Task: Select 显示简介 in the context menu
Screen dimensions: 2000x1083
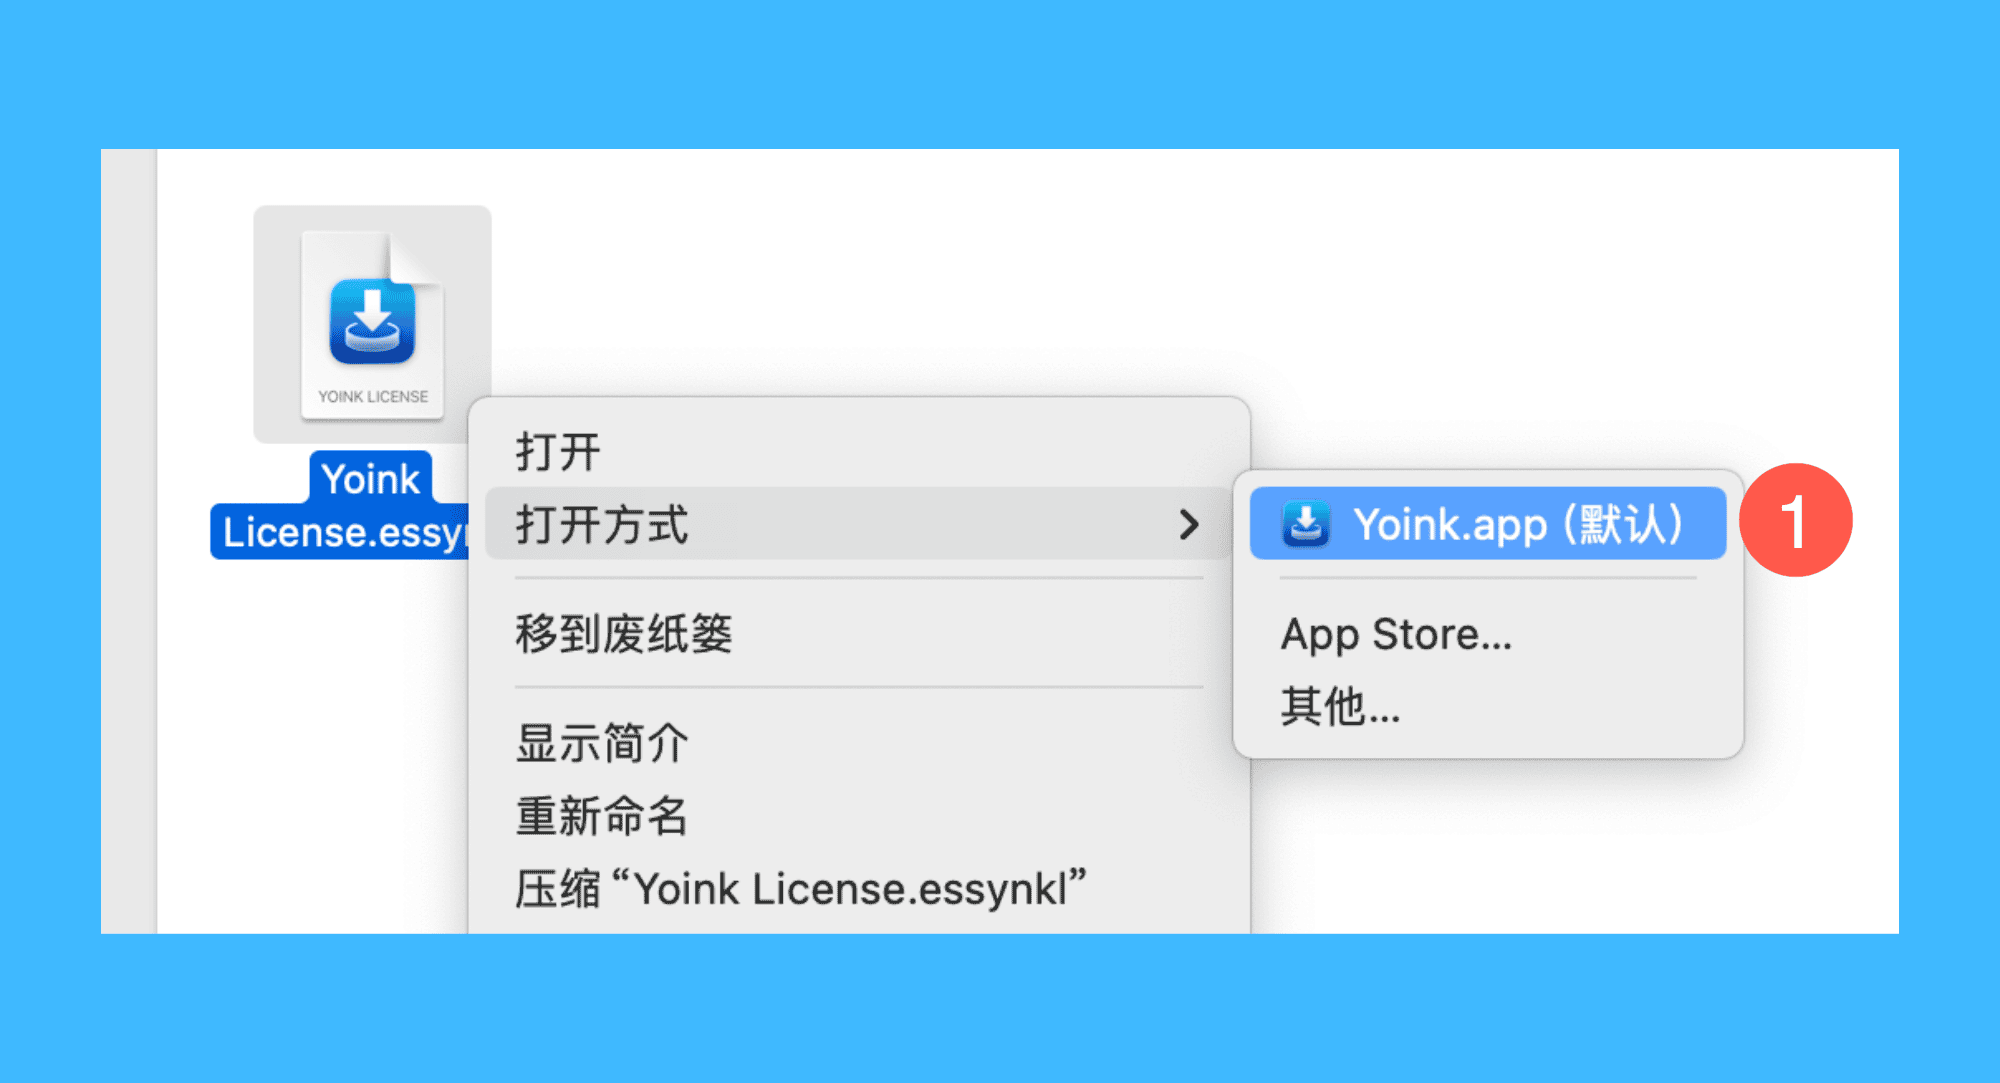Action: (858, 743)
